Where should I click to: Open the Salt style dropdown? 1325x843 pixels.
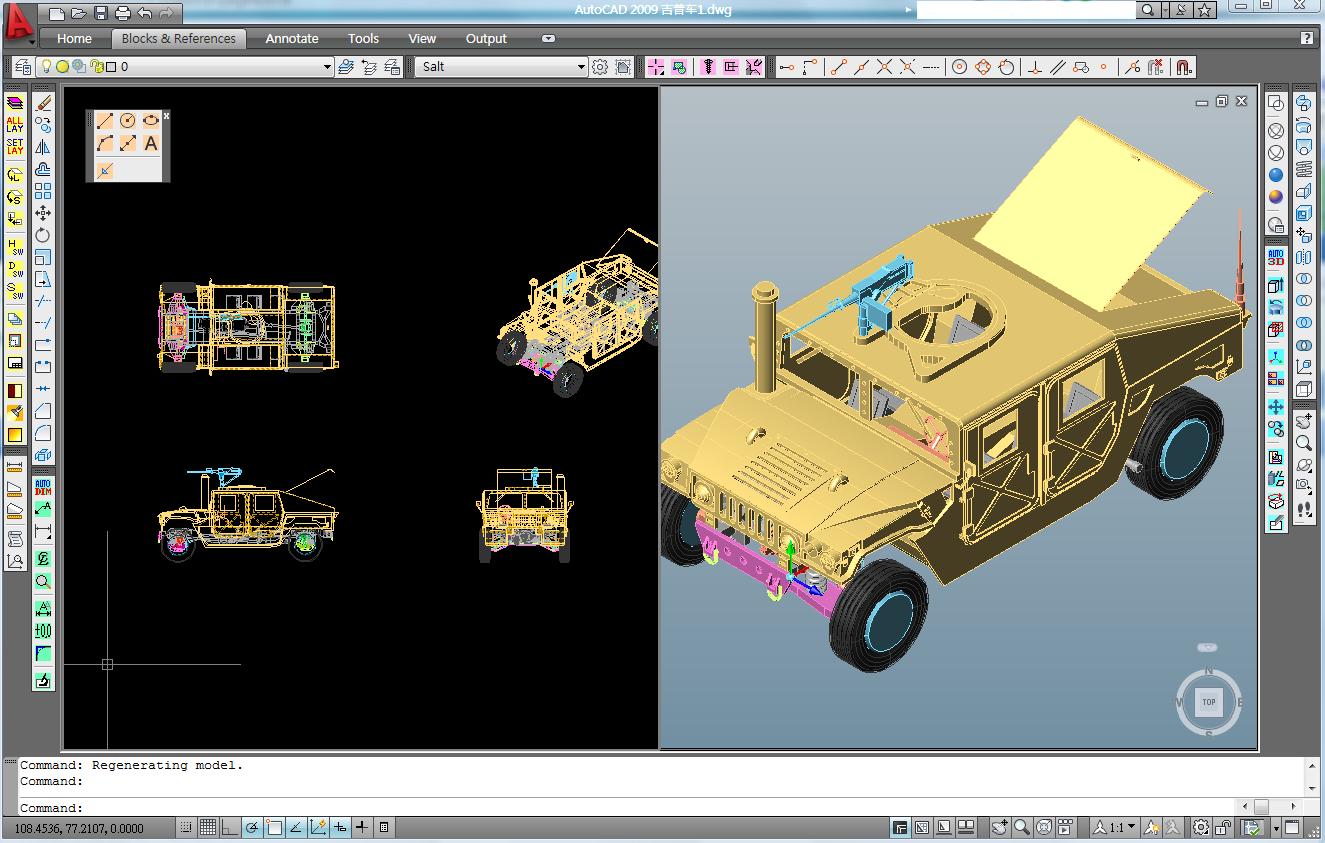(x=581, y=67)
